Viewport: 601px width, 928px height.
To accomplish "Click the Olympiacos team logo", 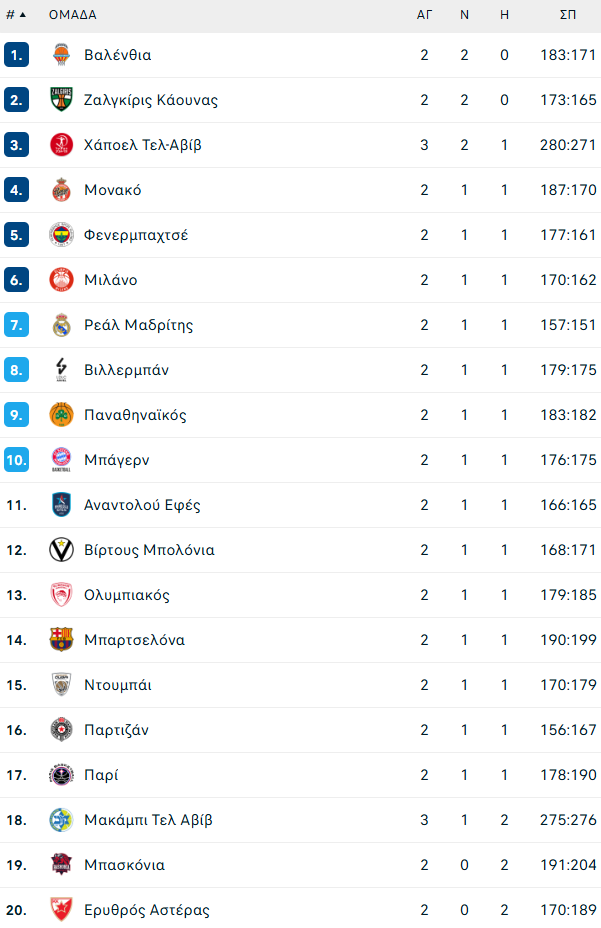I will point(61,595).
